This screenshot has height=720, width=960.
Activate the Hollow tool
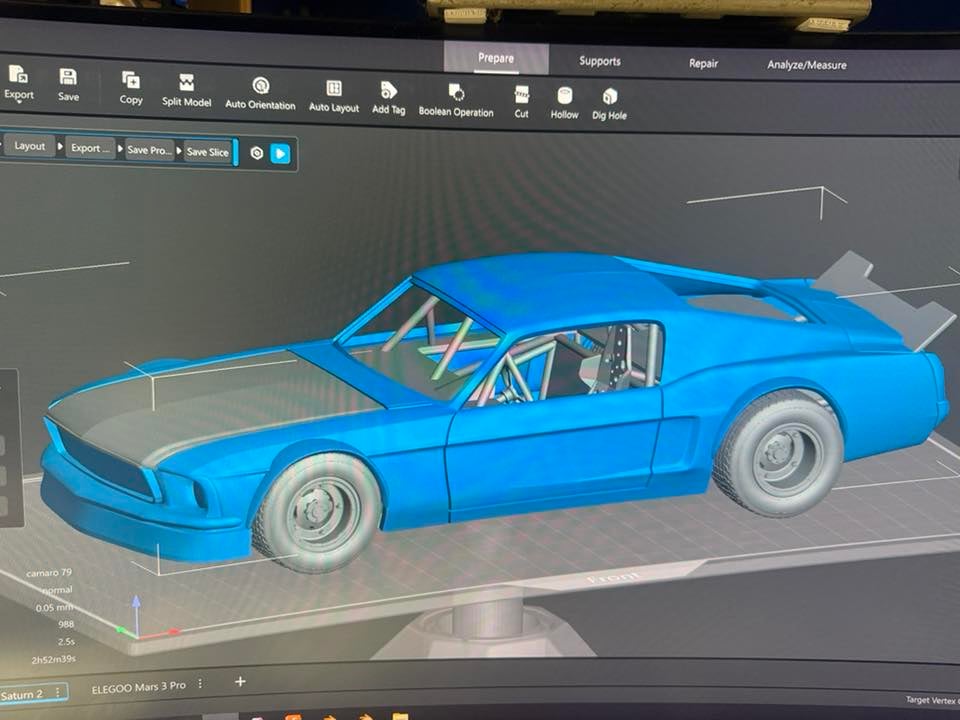click(564, 96)
